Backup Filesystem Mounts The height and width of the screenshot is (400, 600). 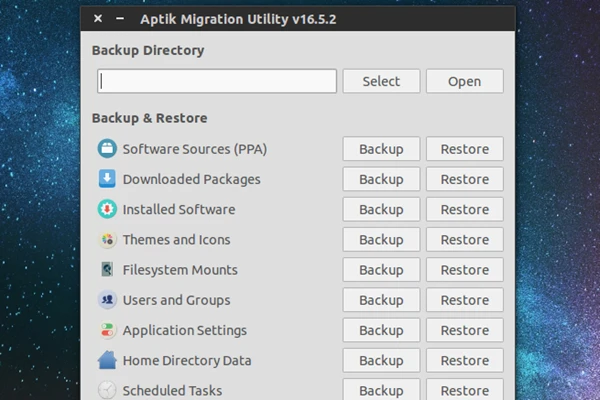(x=381, y=270)
